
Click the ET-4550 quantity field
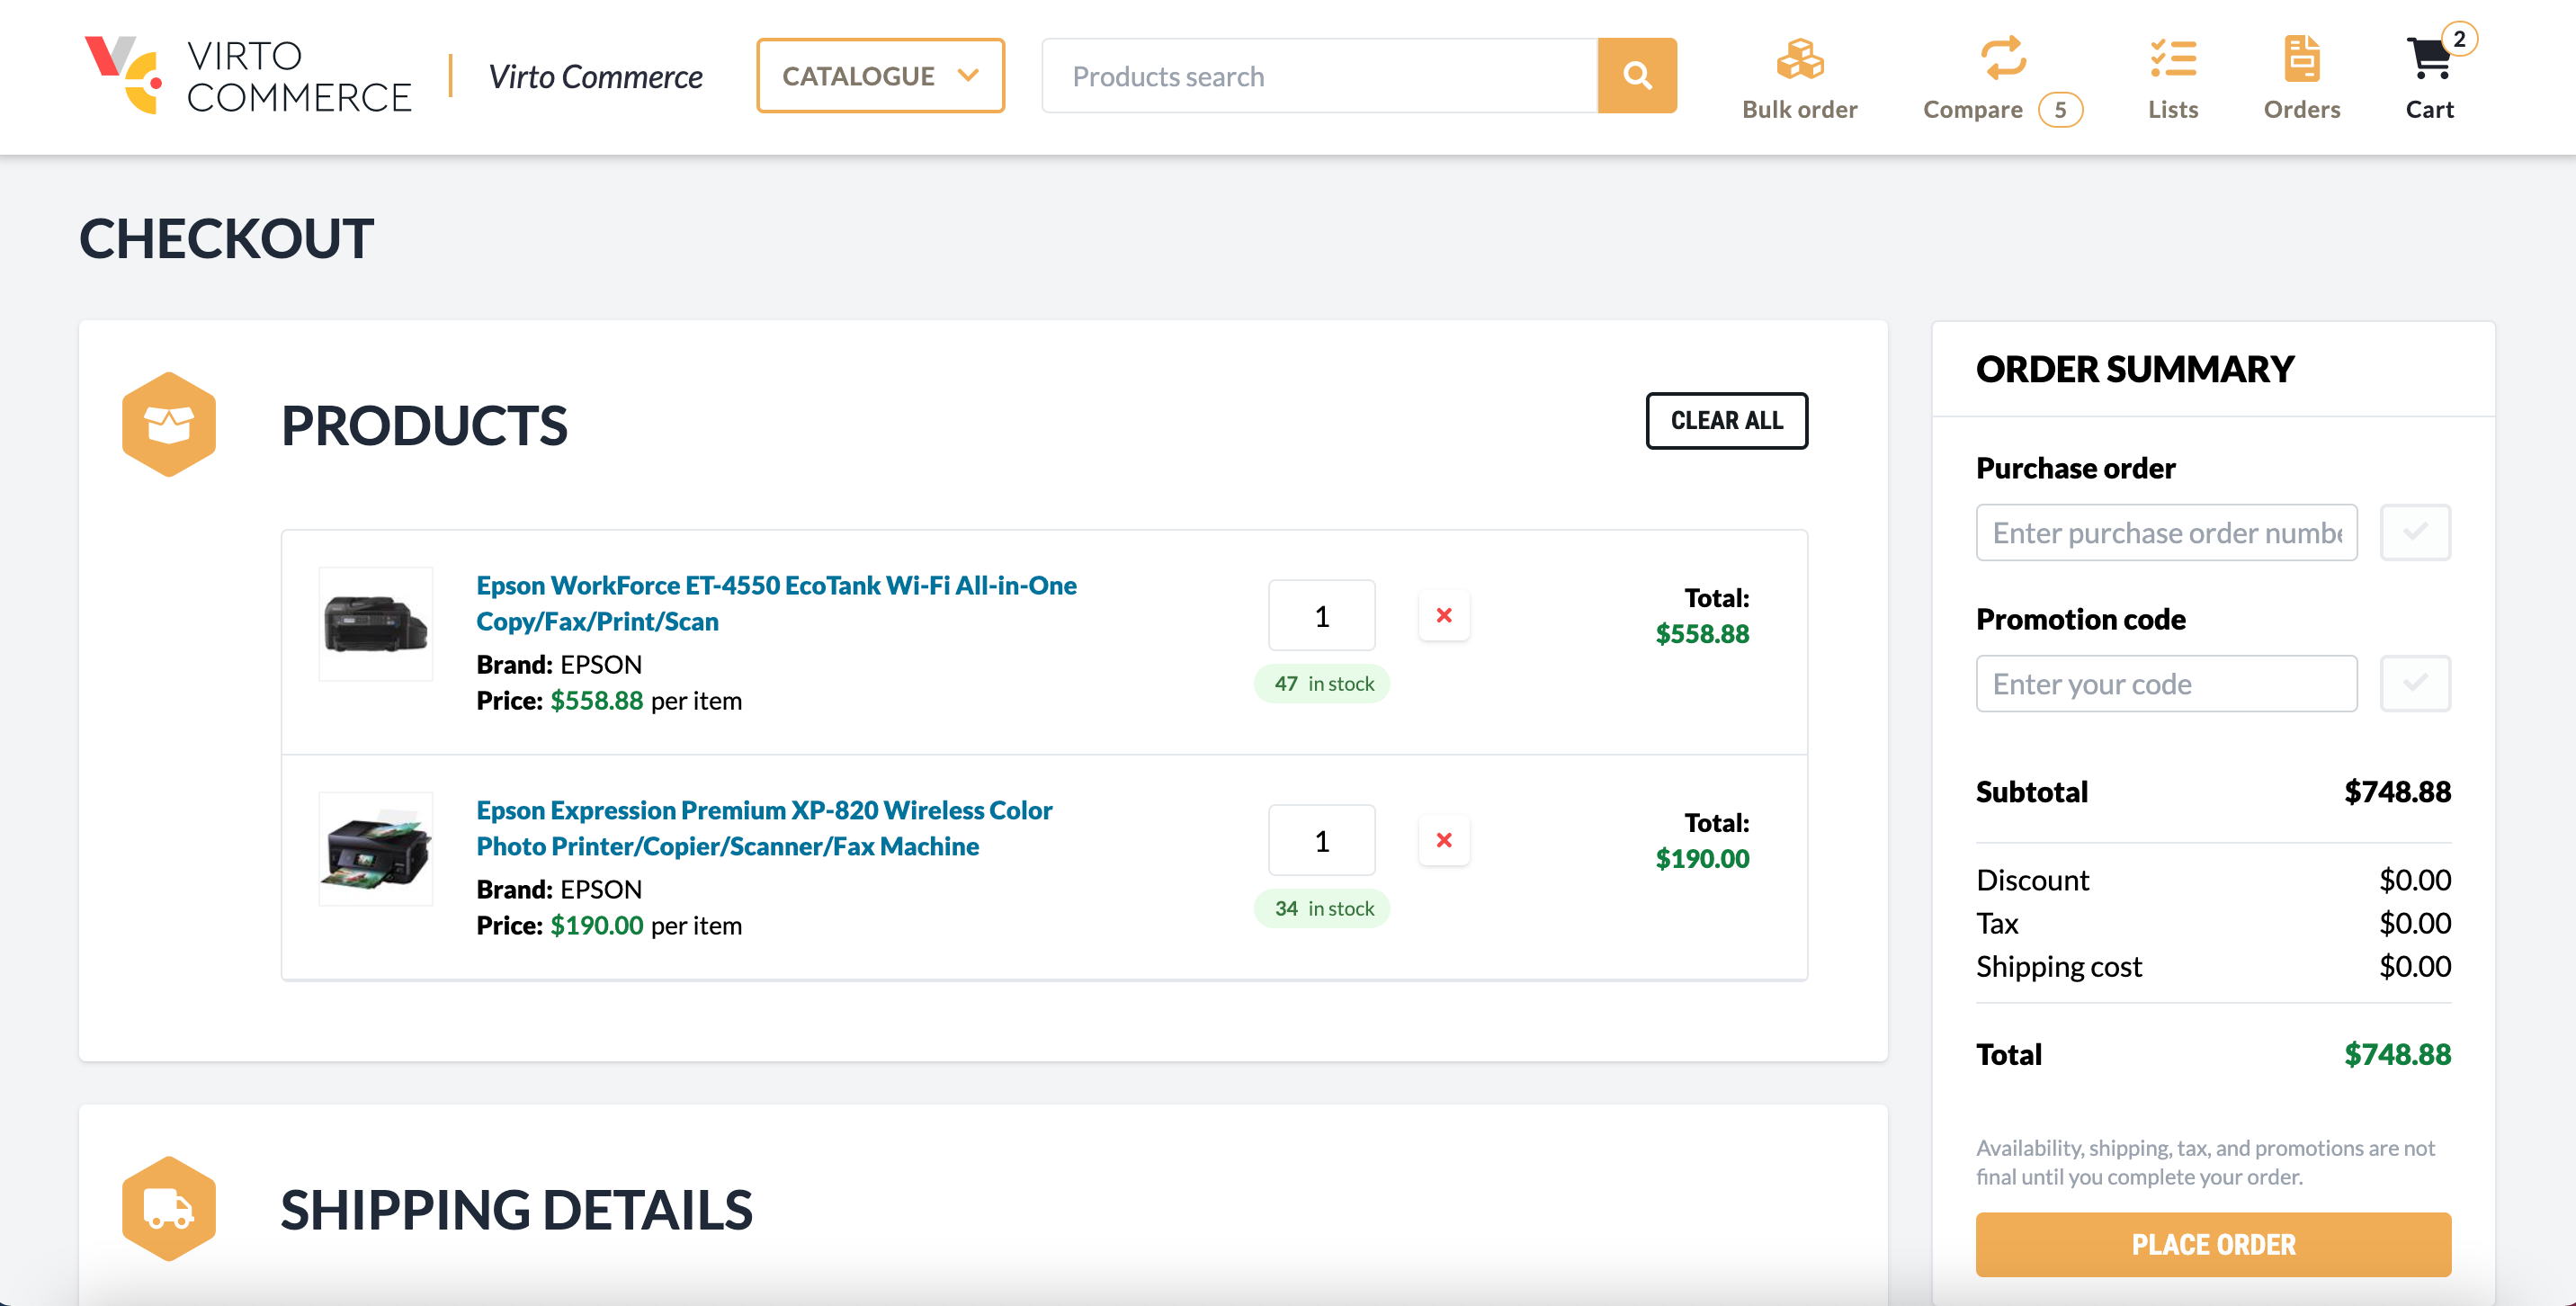click(1321, 615)
